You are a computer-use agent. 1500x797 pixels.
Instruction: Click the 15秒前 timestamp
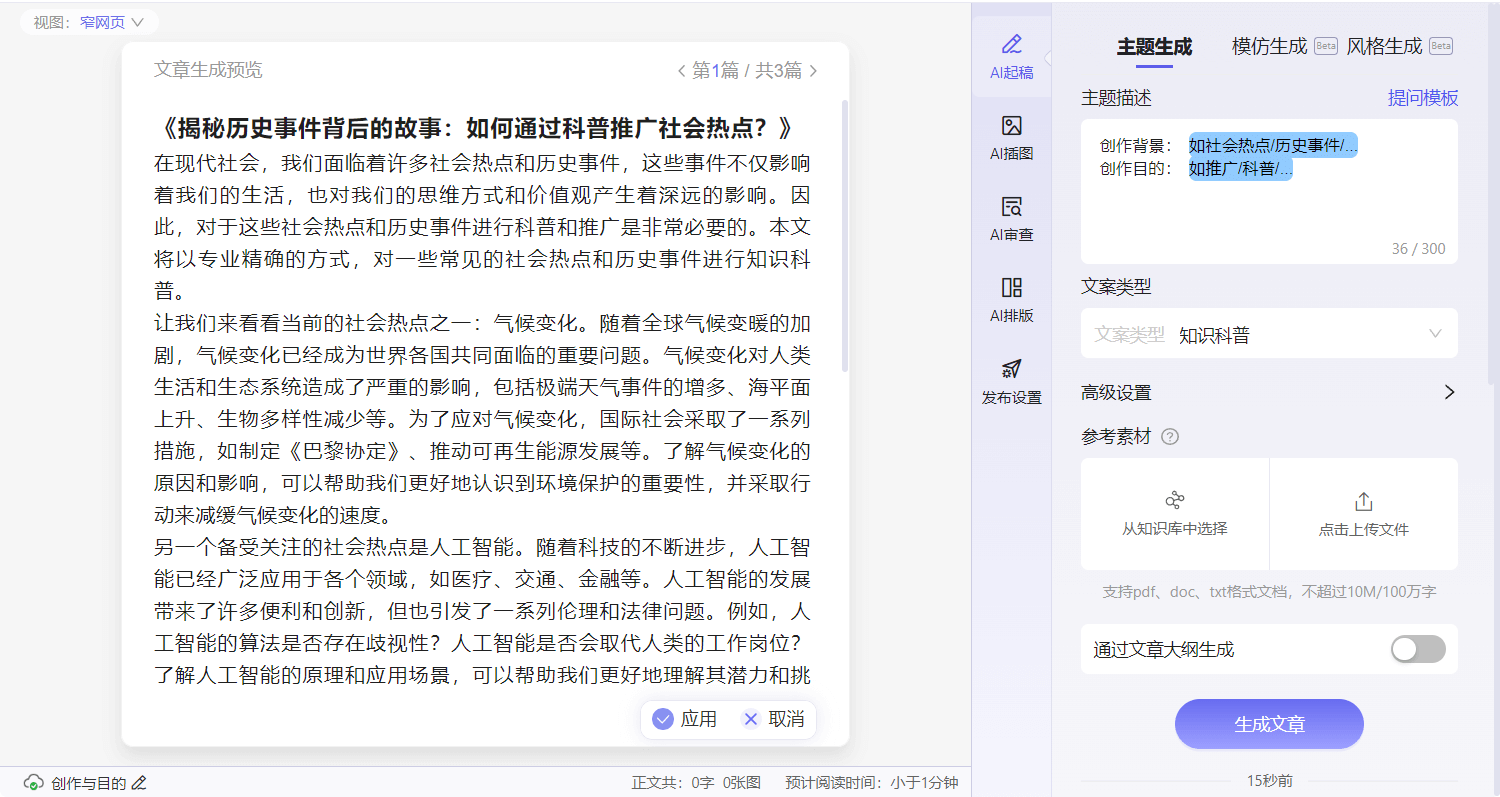click(1269, 781)
